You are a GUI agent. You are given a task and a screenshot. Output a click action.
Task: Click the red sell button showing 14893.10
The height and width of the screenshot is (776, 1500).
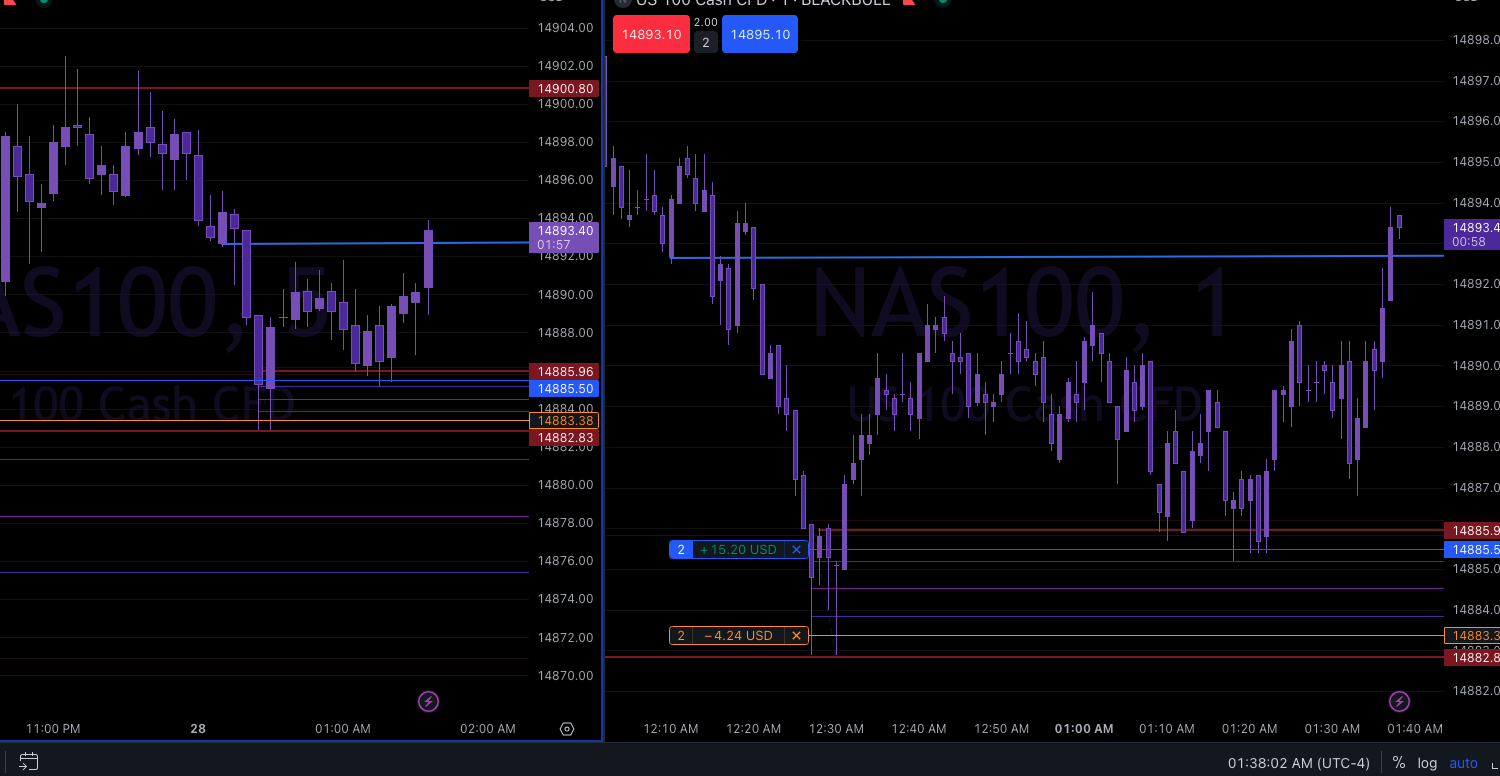(650, 33)
